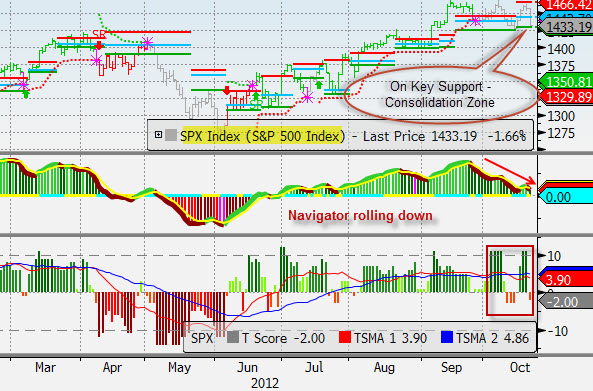Click the gray -2.00 T Score tag
The height and width of the screenshot is (391, 593).
coord(566,302)
